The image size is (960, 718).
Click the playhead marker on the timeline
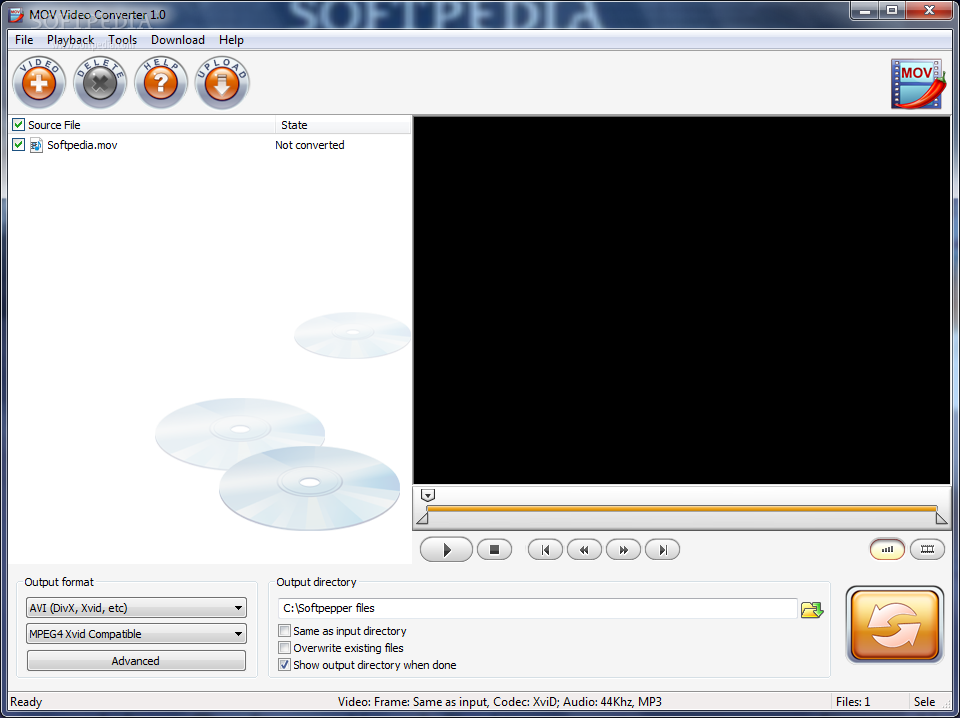tap(428, 495)
